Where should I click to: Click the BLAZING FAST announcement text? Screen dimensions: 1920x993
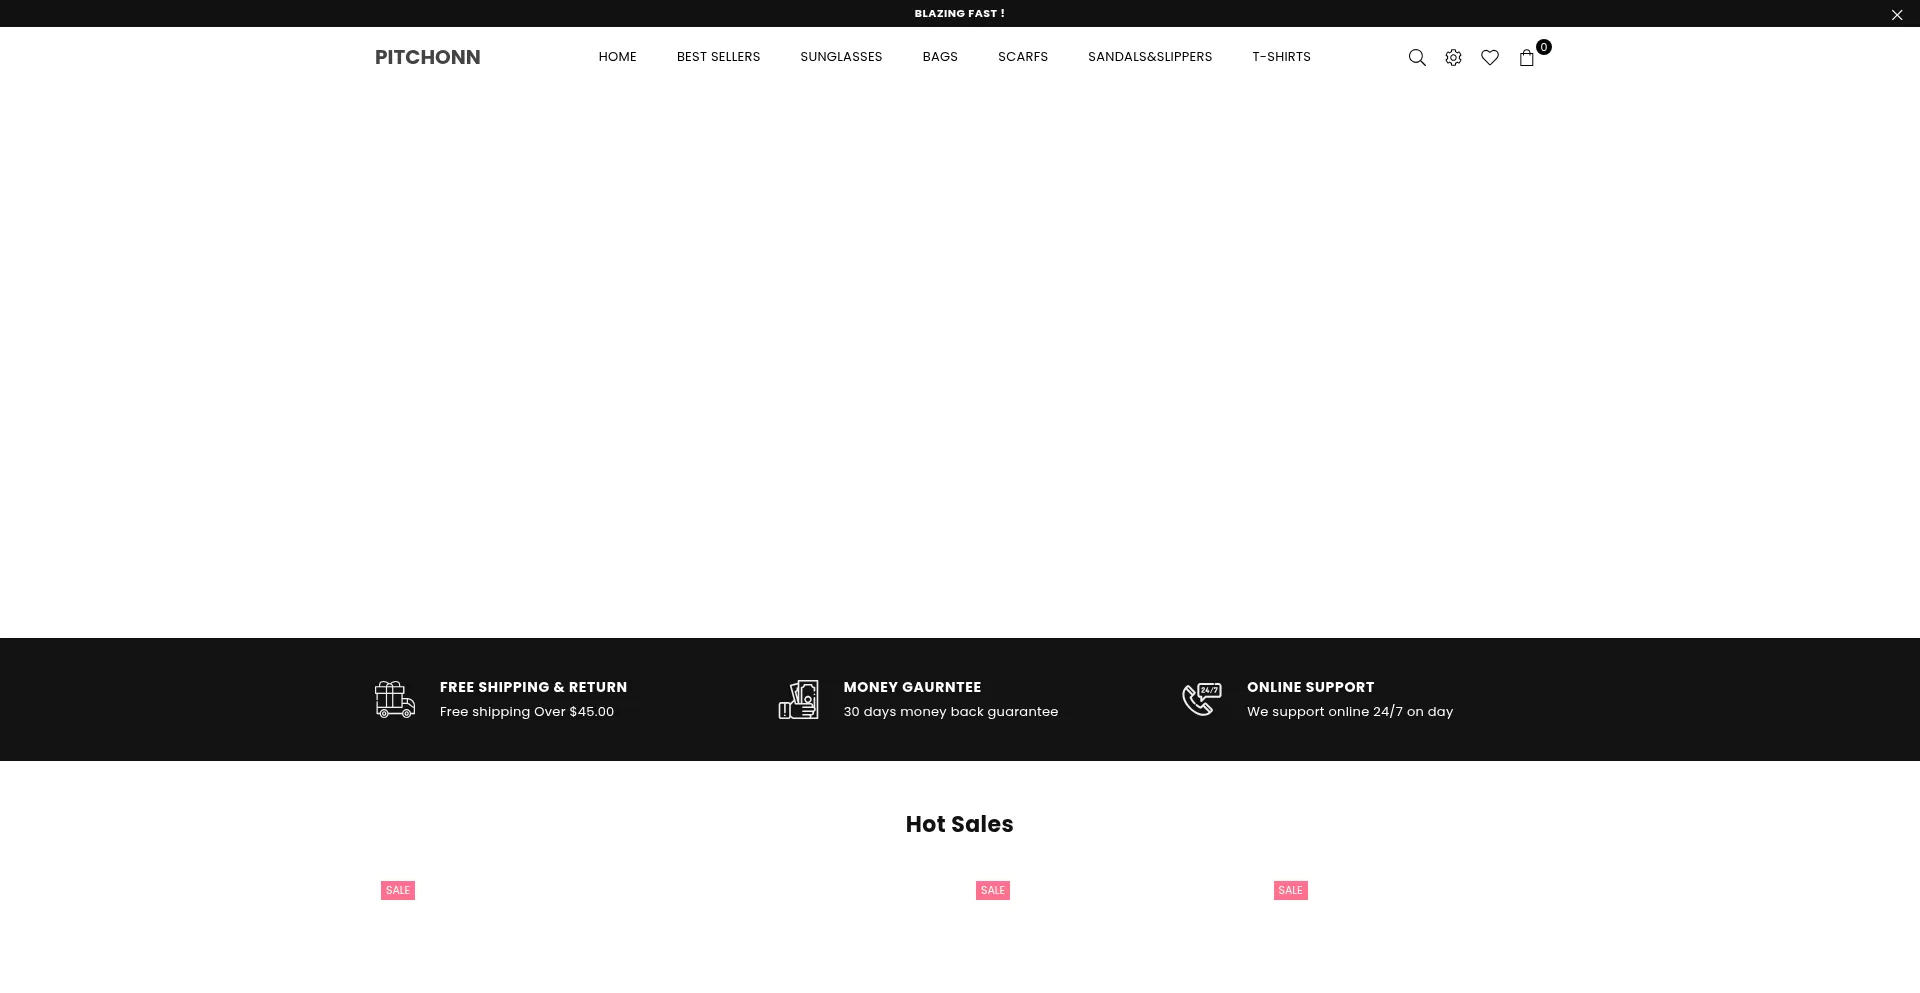959,14
